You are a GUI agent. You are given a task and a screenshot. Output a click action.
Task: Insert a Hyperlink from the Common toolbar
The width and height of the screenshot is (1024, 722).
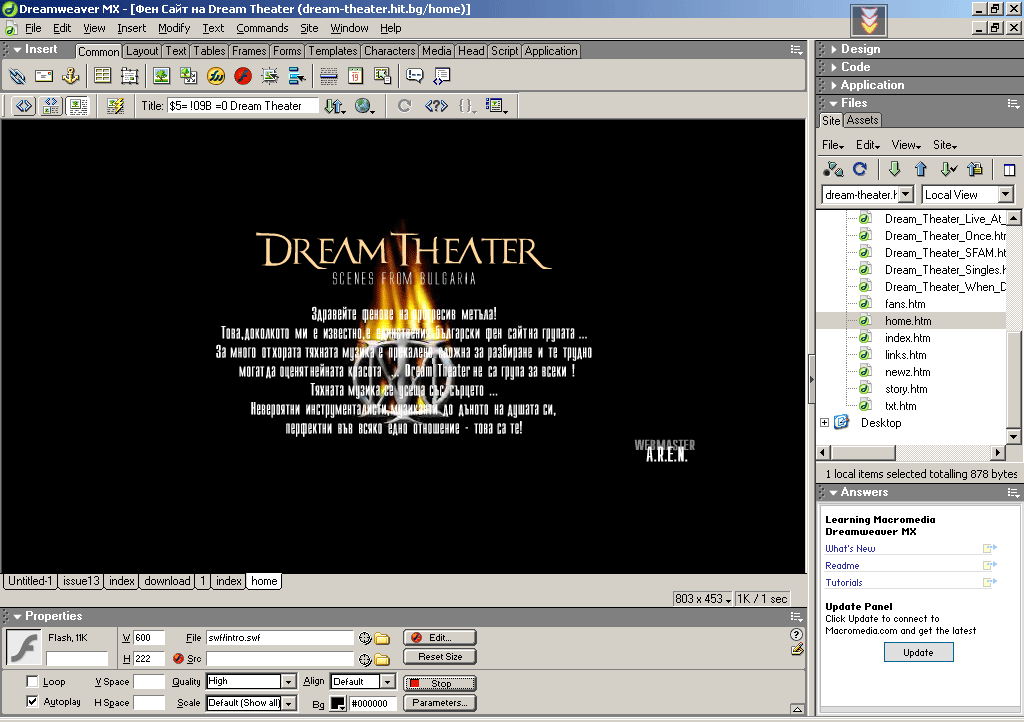pos(18,76)
